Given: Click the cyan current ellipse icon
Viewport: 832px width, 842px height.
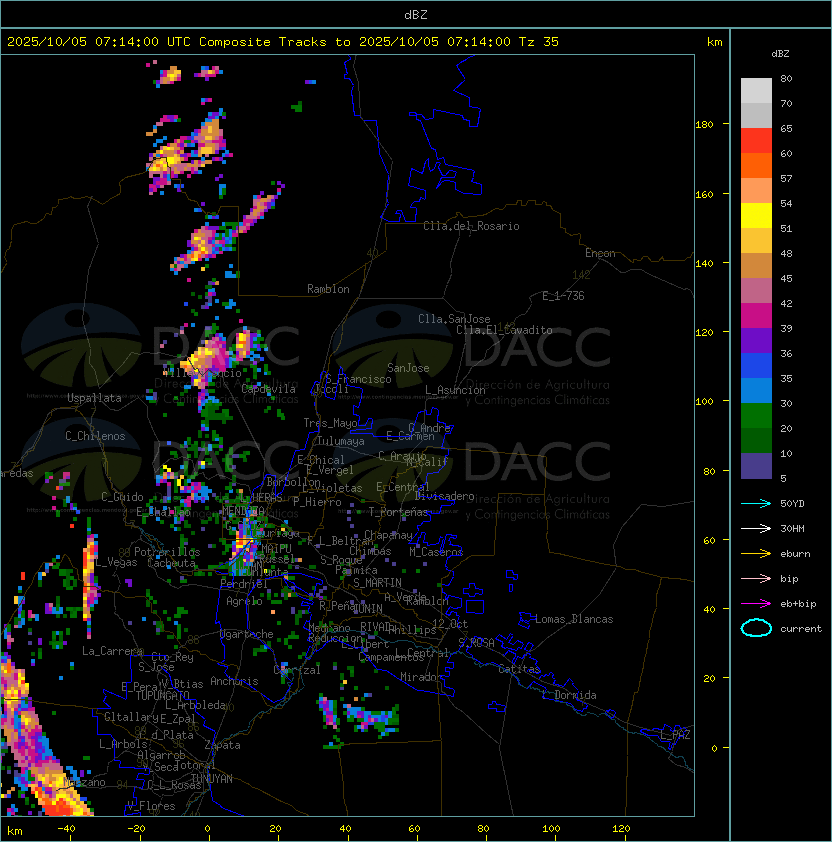Looking at the screenshot, I should pyautogui.click(x=756, y=628).
